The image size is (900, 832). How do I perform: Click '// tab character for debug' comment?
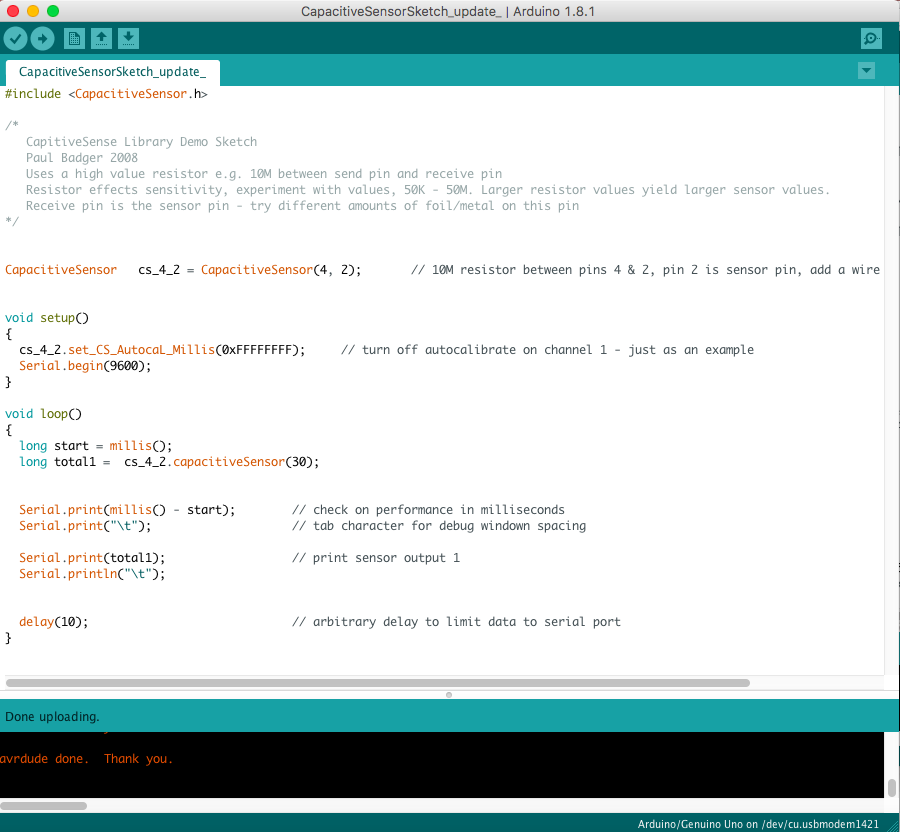tap(439, 526)
